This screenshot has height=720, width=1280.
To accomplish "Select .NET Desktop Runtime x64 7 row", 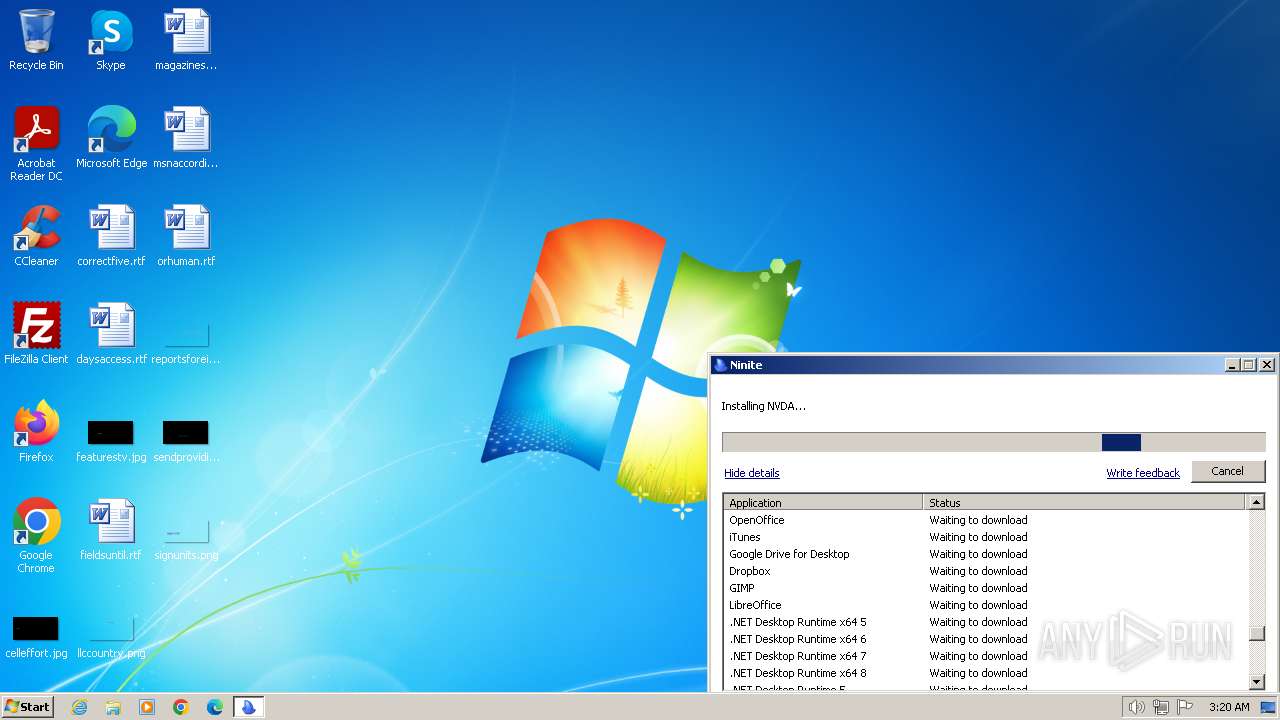I will 985,656.
